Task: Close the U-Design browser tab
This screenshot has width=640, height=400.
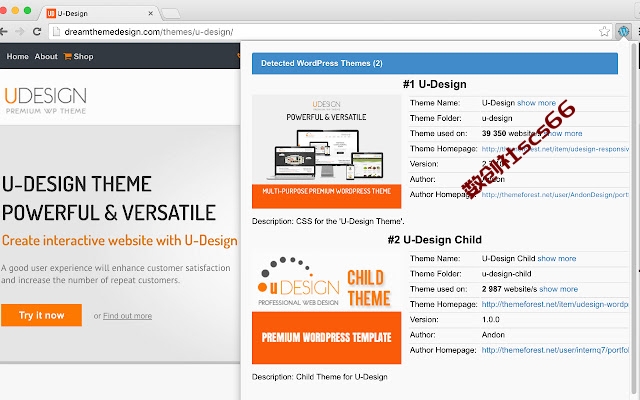Action: 150,13
